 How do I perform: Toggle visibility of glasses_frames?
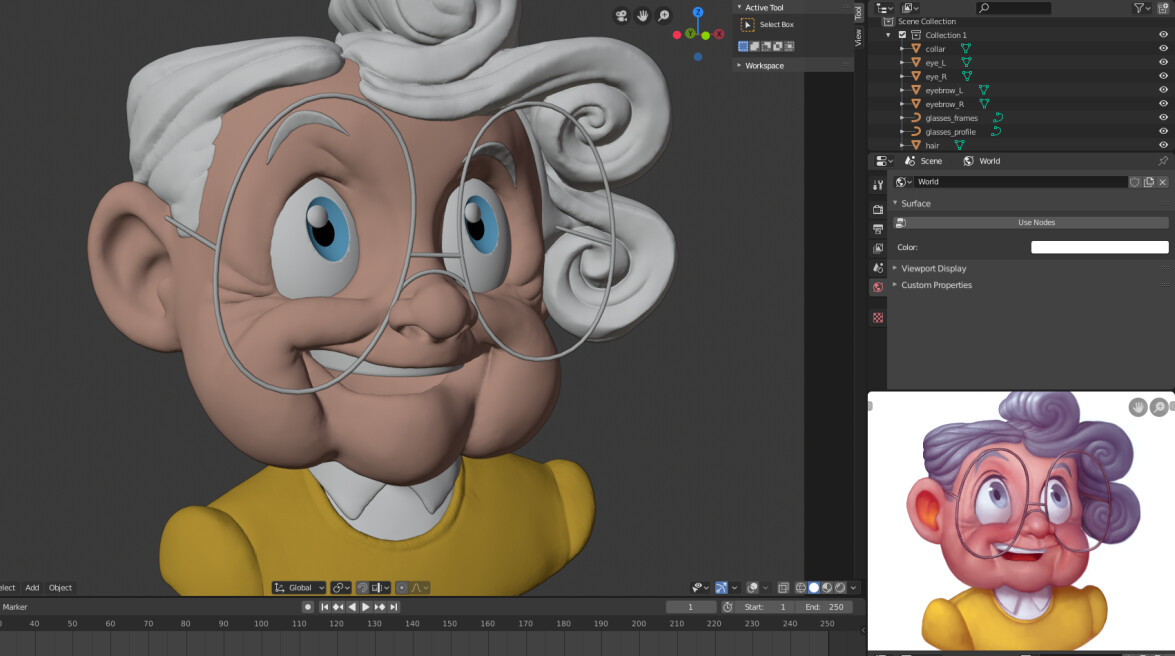tap(1163, 117)
